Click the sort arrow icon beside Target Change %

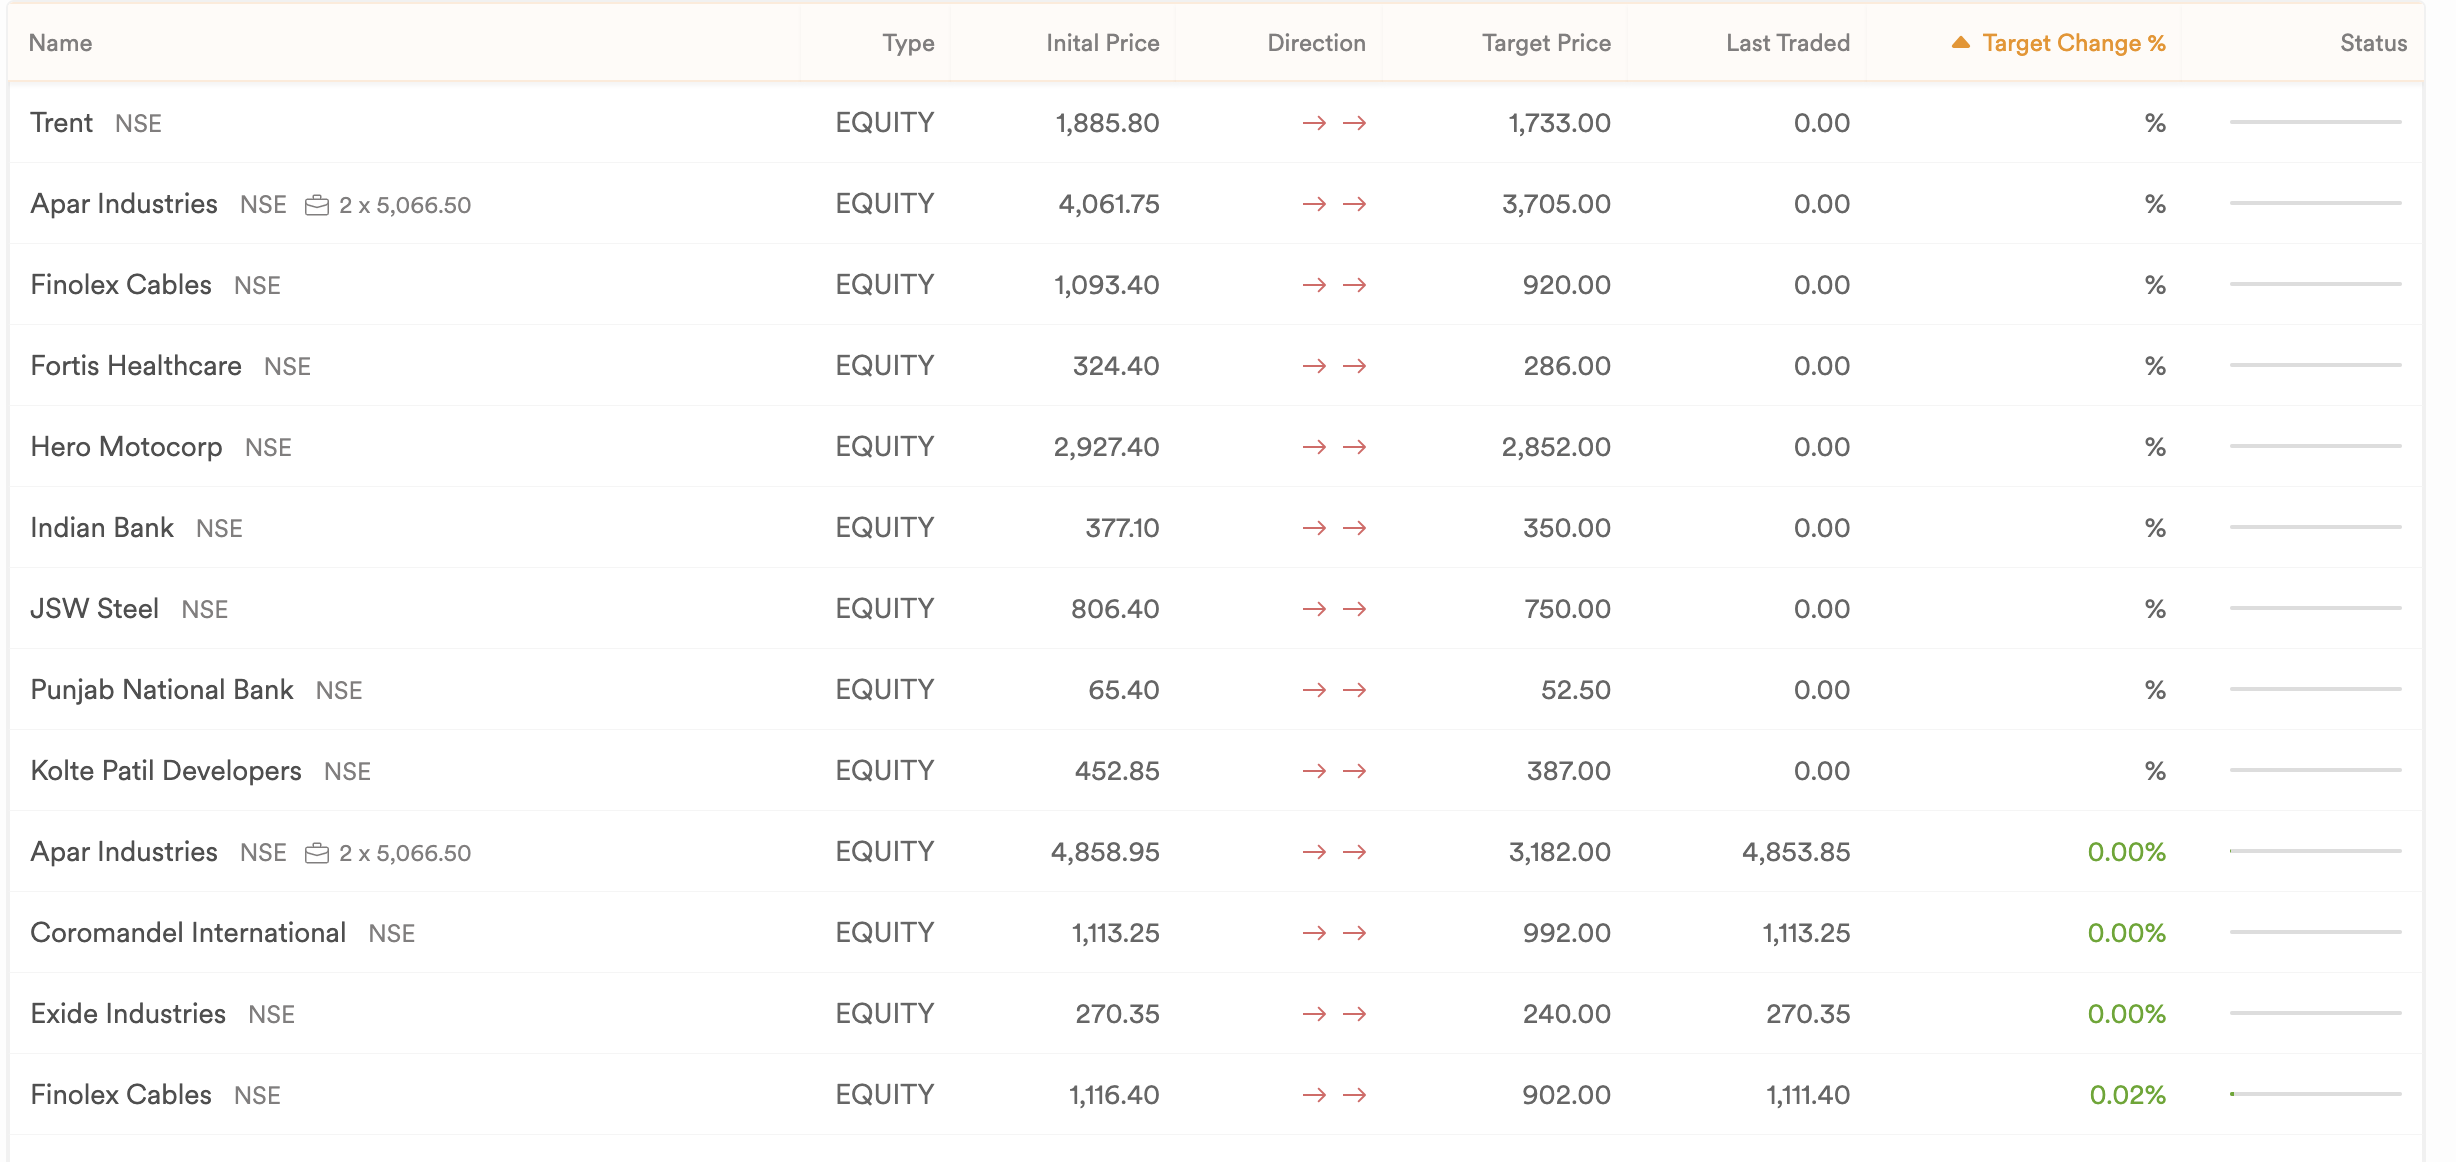[x=1960, y=42]
